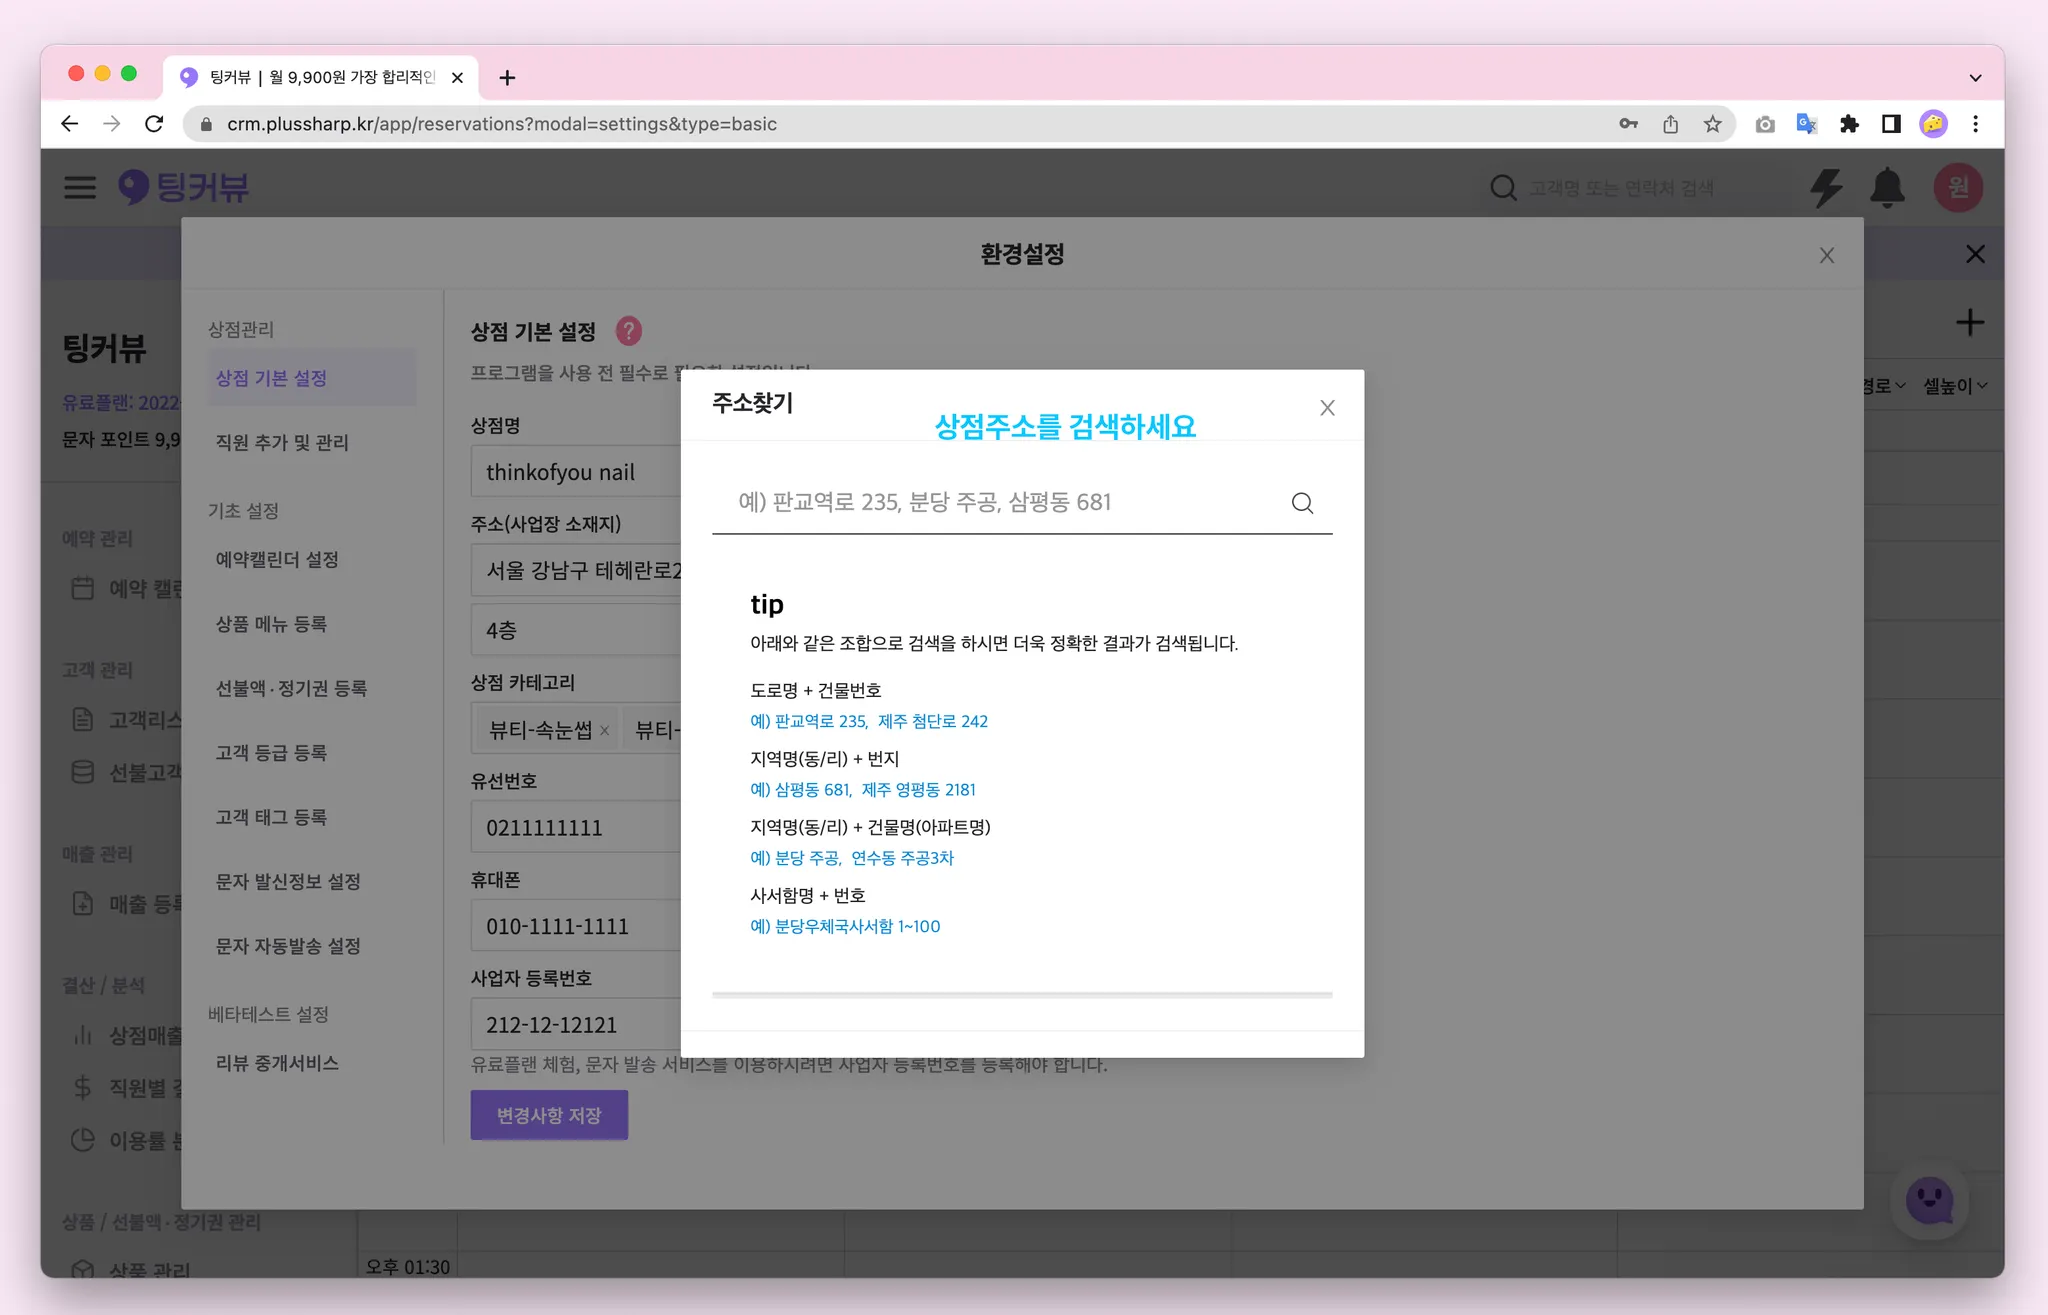Viewport: 2048px width, 1315px height.
Task: Bookmark page with star icon
Action: point(1713,124)
